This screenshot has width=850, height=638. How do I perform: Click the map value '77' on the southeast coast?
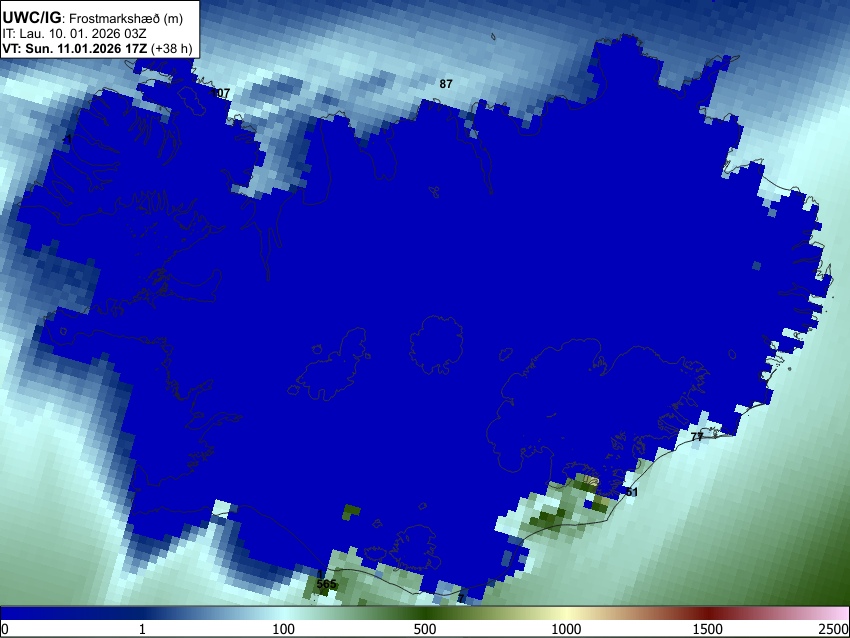point(697,436)
